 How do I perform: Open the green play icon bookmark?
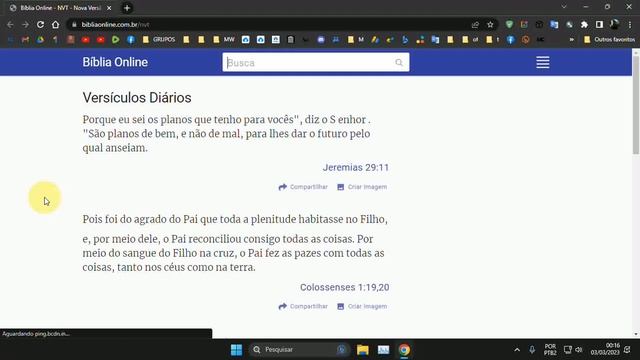click(116, 40)
